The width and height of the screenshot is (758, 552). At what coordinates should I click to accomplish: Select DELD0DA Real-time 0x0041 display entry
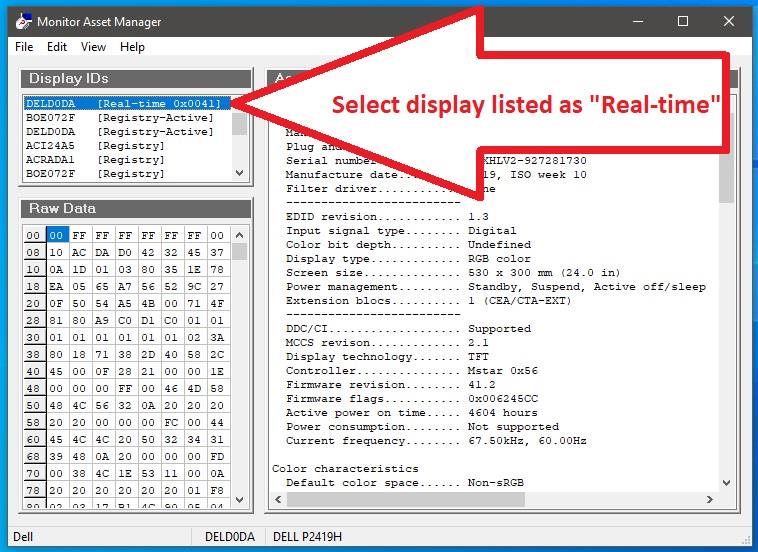tap(128, 103)
